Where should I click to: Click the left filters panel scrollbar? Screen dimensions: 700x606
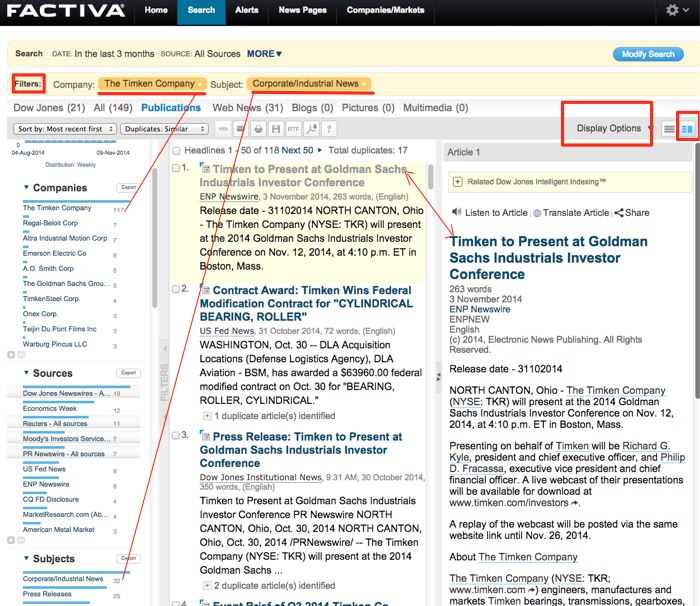[154, 238]
